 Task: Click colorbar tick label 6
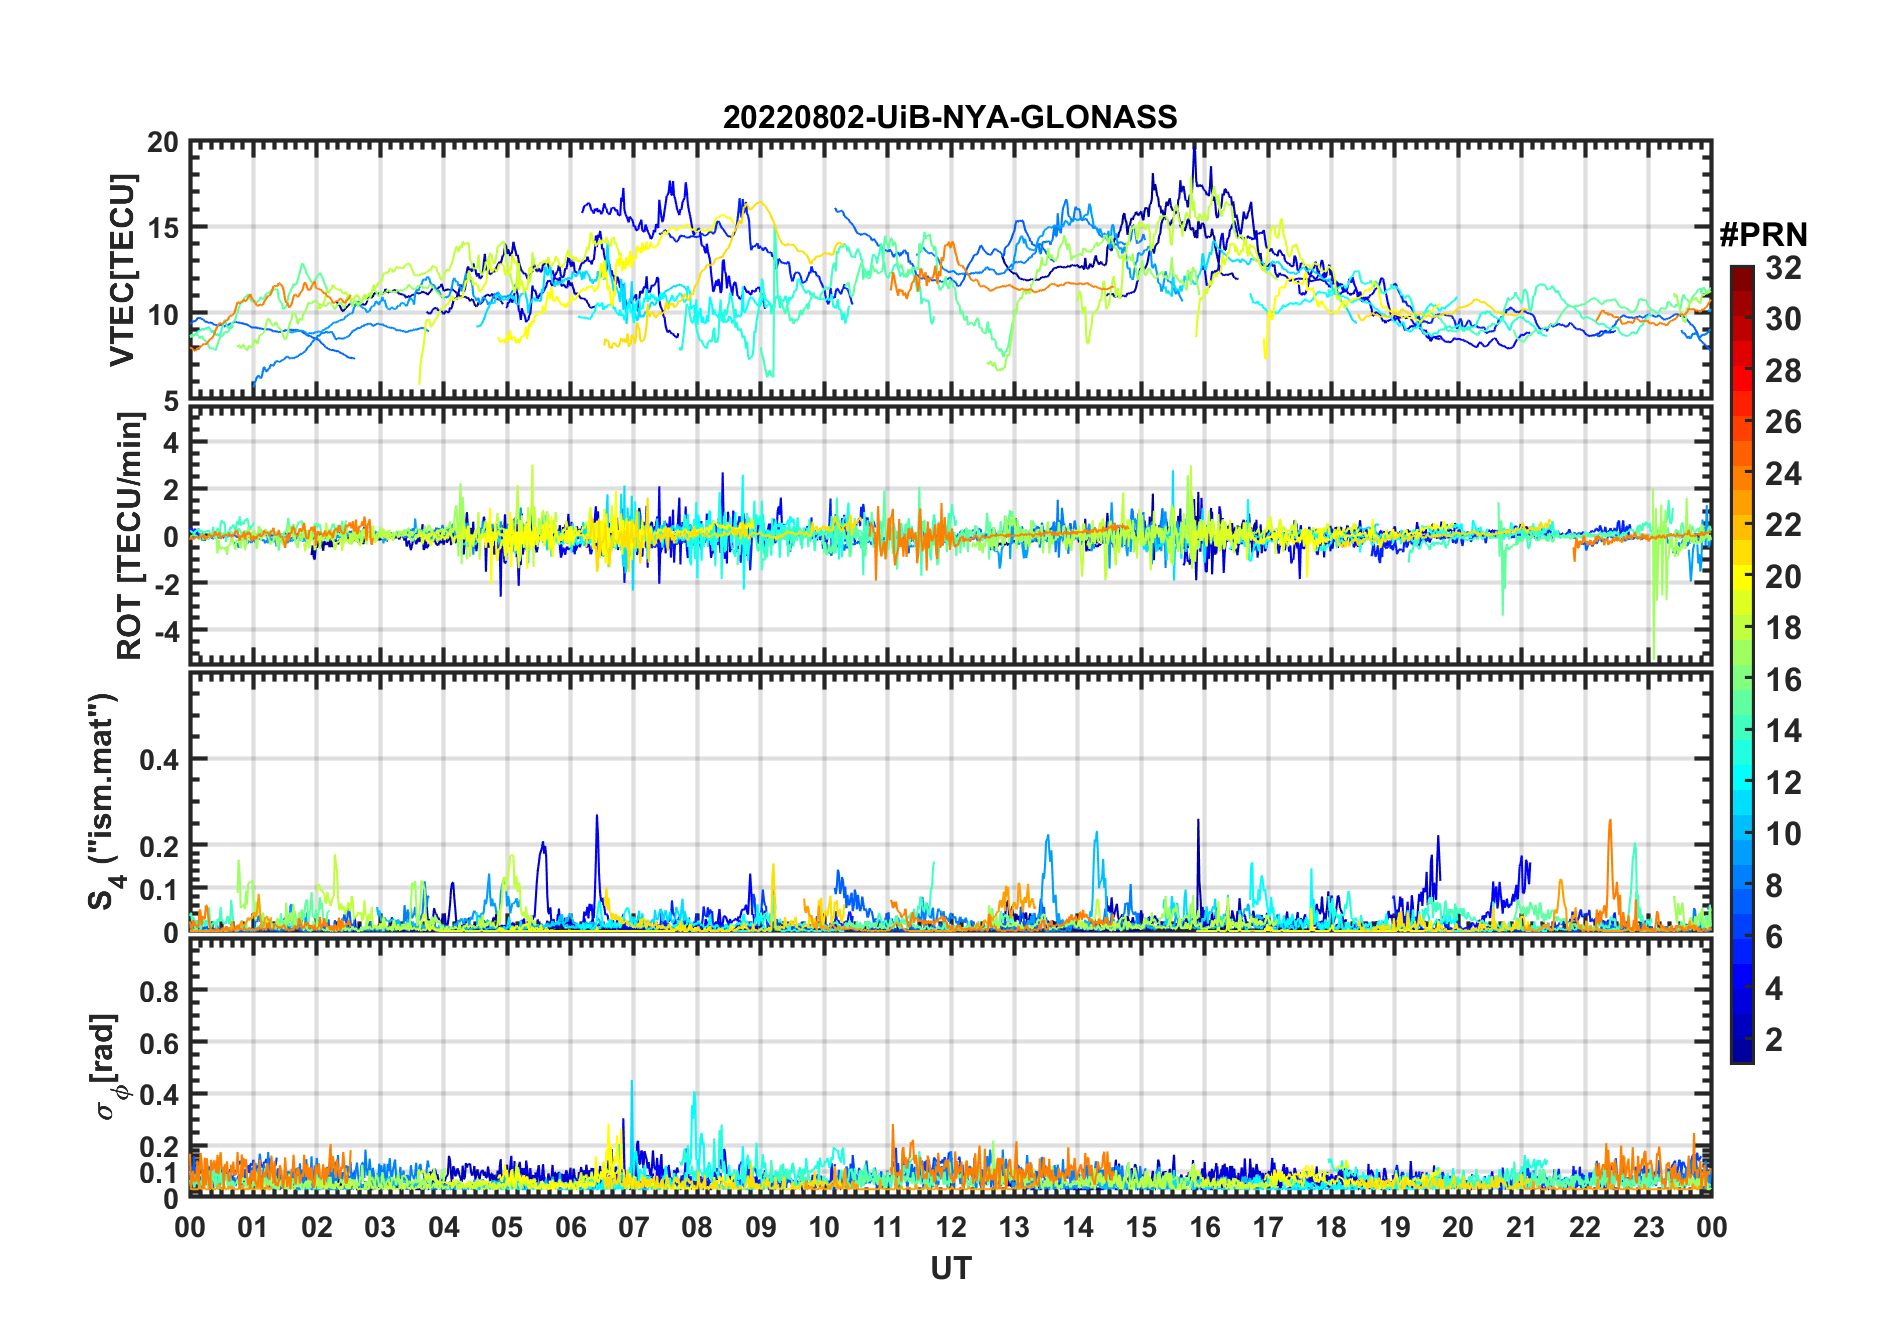[1774, 937]
